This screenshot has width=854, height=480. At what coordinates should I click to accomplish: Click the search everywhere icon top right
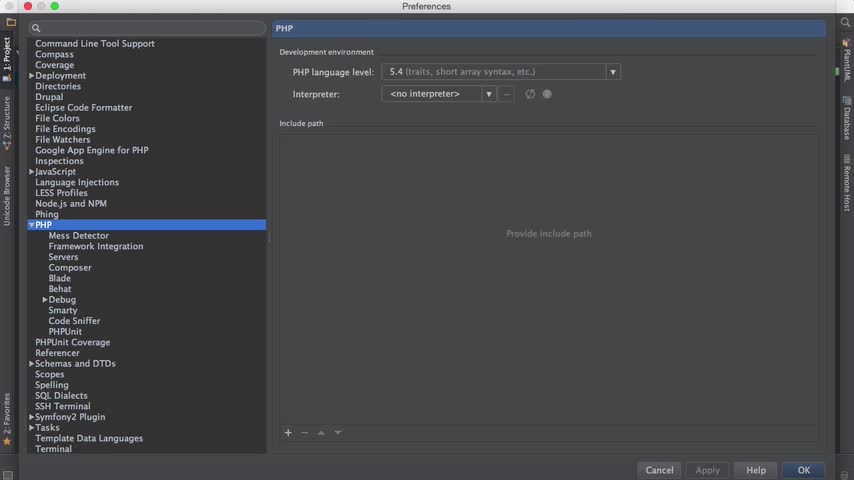(845, 22)
